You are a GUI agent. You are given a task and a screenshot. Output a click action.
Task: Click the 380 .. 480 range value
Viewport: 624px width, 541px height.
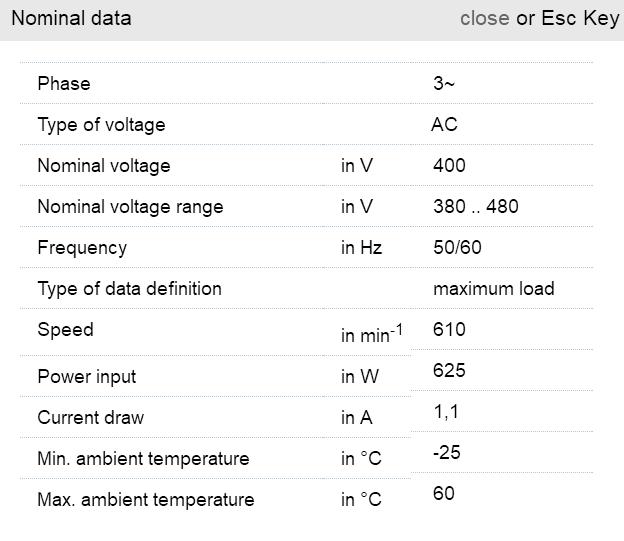476,207
